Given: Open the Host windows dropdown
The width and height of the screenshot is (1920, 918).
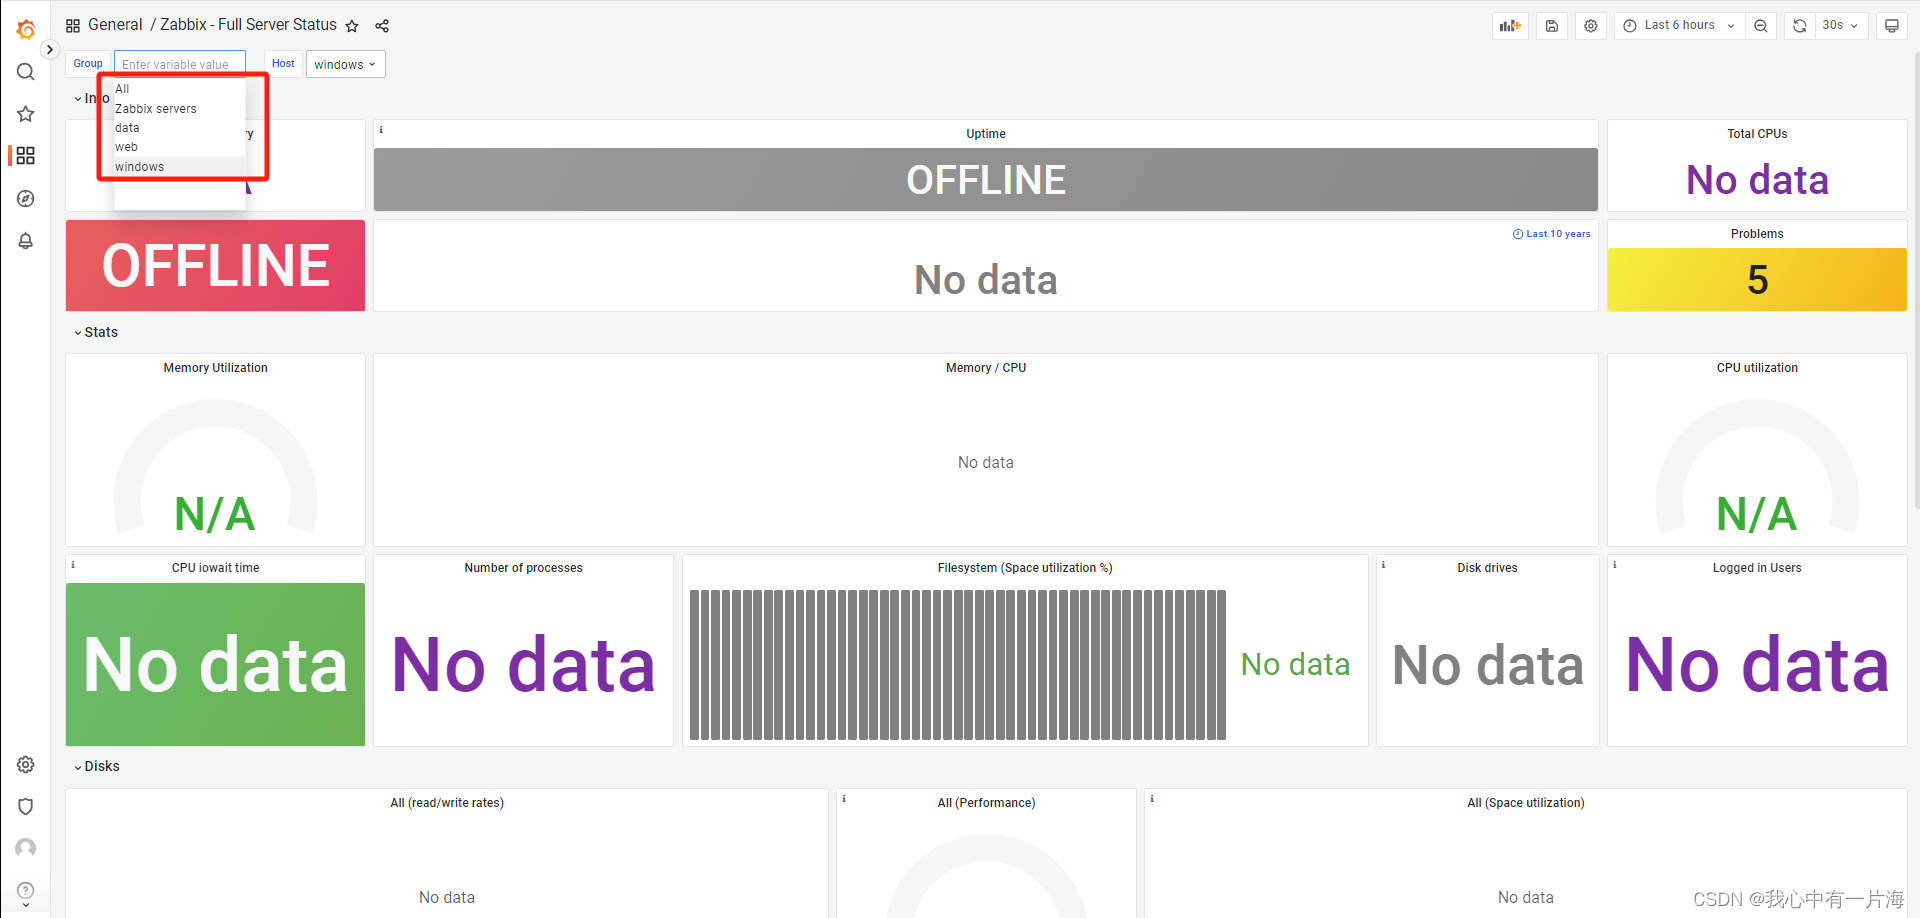Looking at the screenshot, I should tap(345, 64).
